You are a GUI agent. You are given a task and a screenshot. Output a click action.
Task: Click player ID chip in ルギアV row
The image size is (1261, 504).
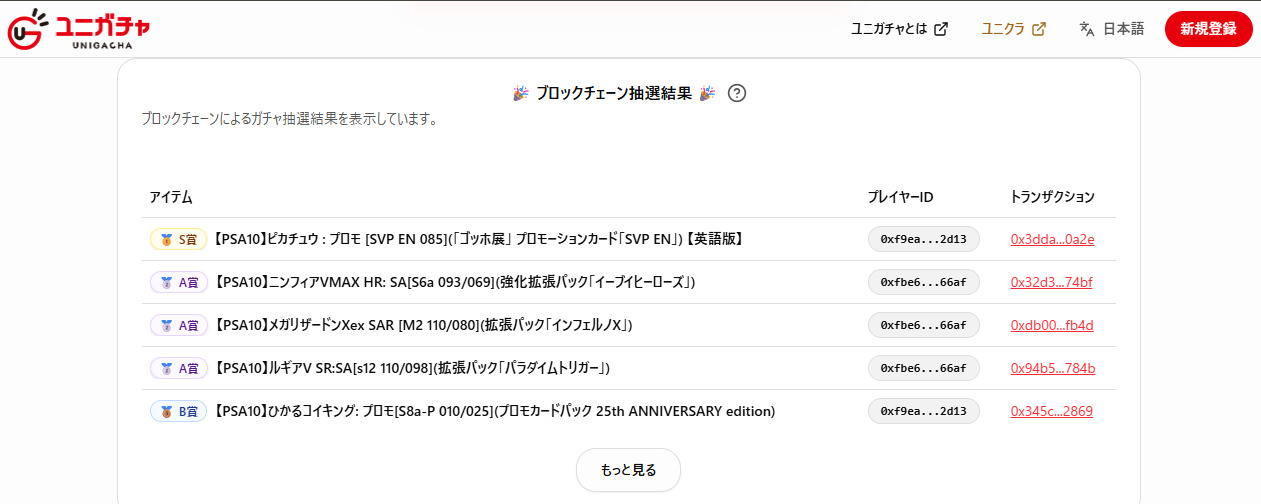[923, 368]
